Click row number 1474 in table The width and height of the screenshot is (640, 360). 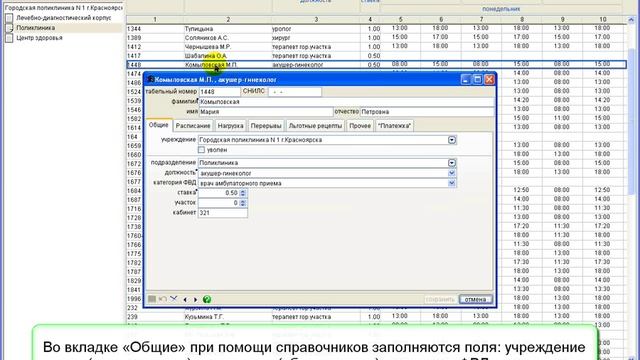pos(134,74)
